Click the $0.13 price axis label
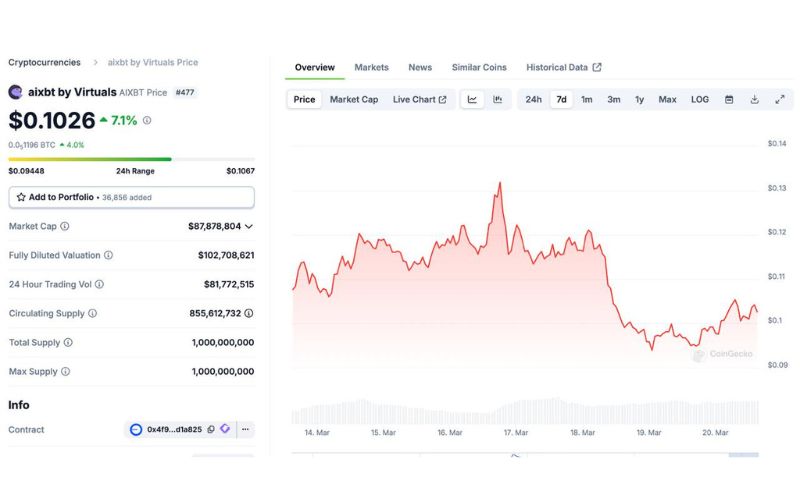The image size is (800, 500). [777, 188]
